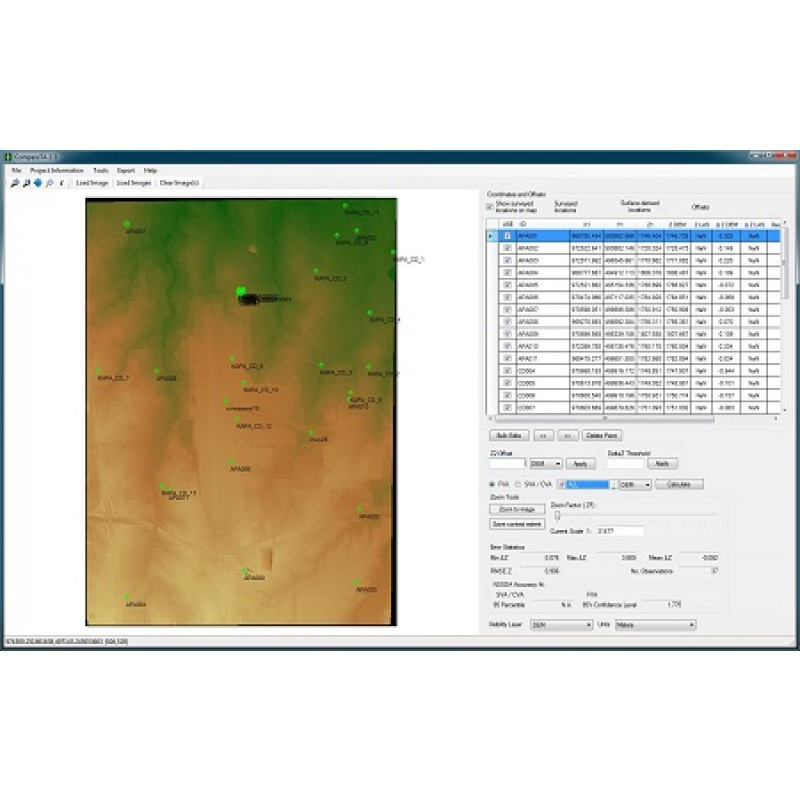
Task: Click the Zoom to image button
Action: tap(517, 510)
